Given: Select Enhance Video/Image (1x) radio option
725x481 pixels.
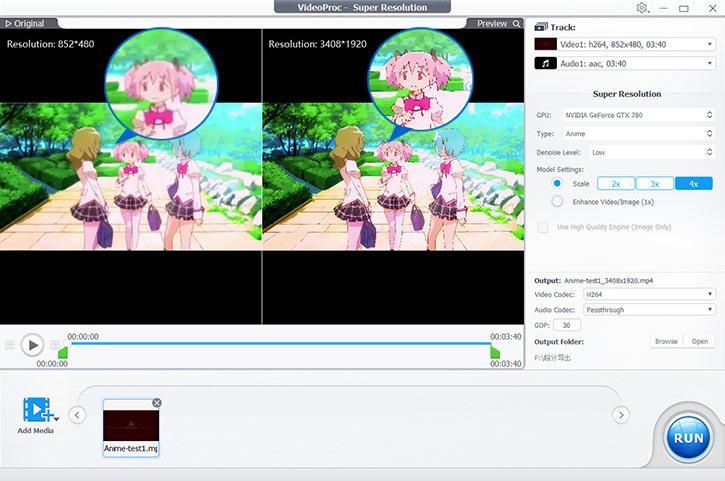Looking at the screenshot, I should point(557,201).
